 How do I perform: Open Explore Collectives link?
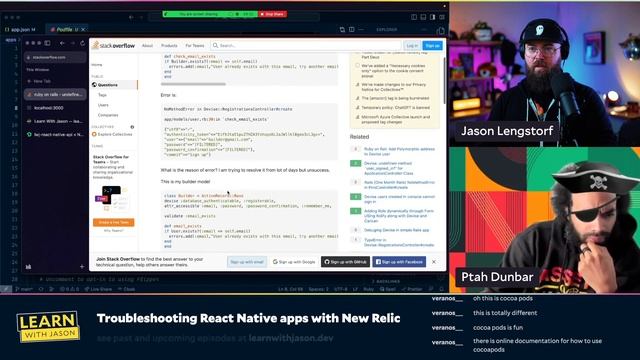[112, 134]
